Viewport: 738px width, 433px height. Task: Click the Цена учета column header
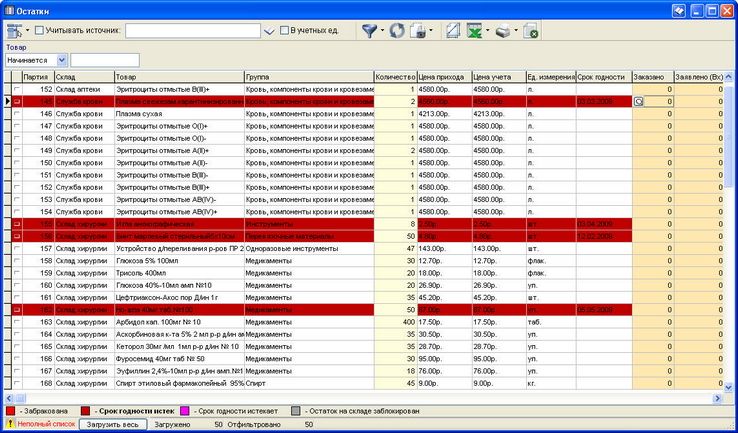[499, 77]
